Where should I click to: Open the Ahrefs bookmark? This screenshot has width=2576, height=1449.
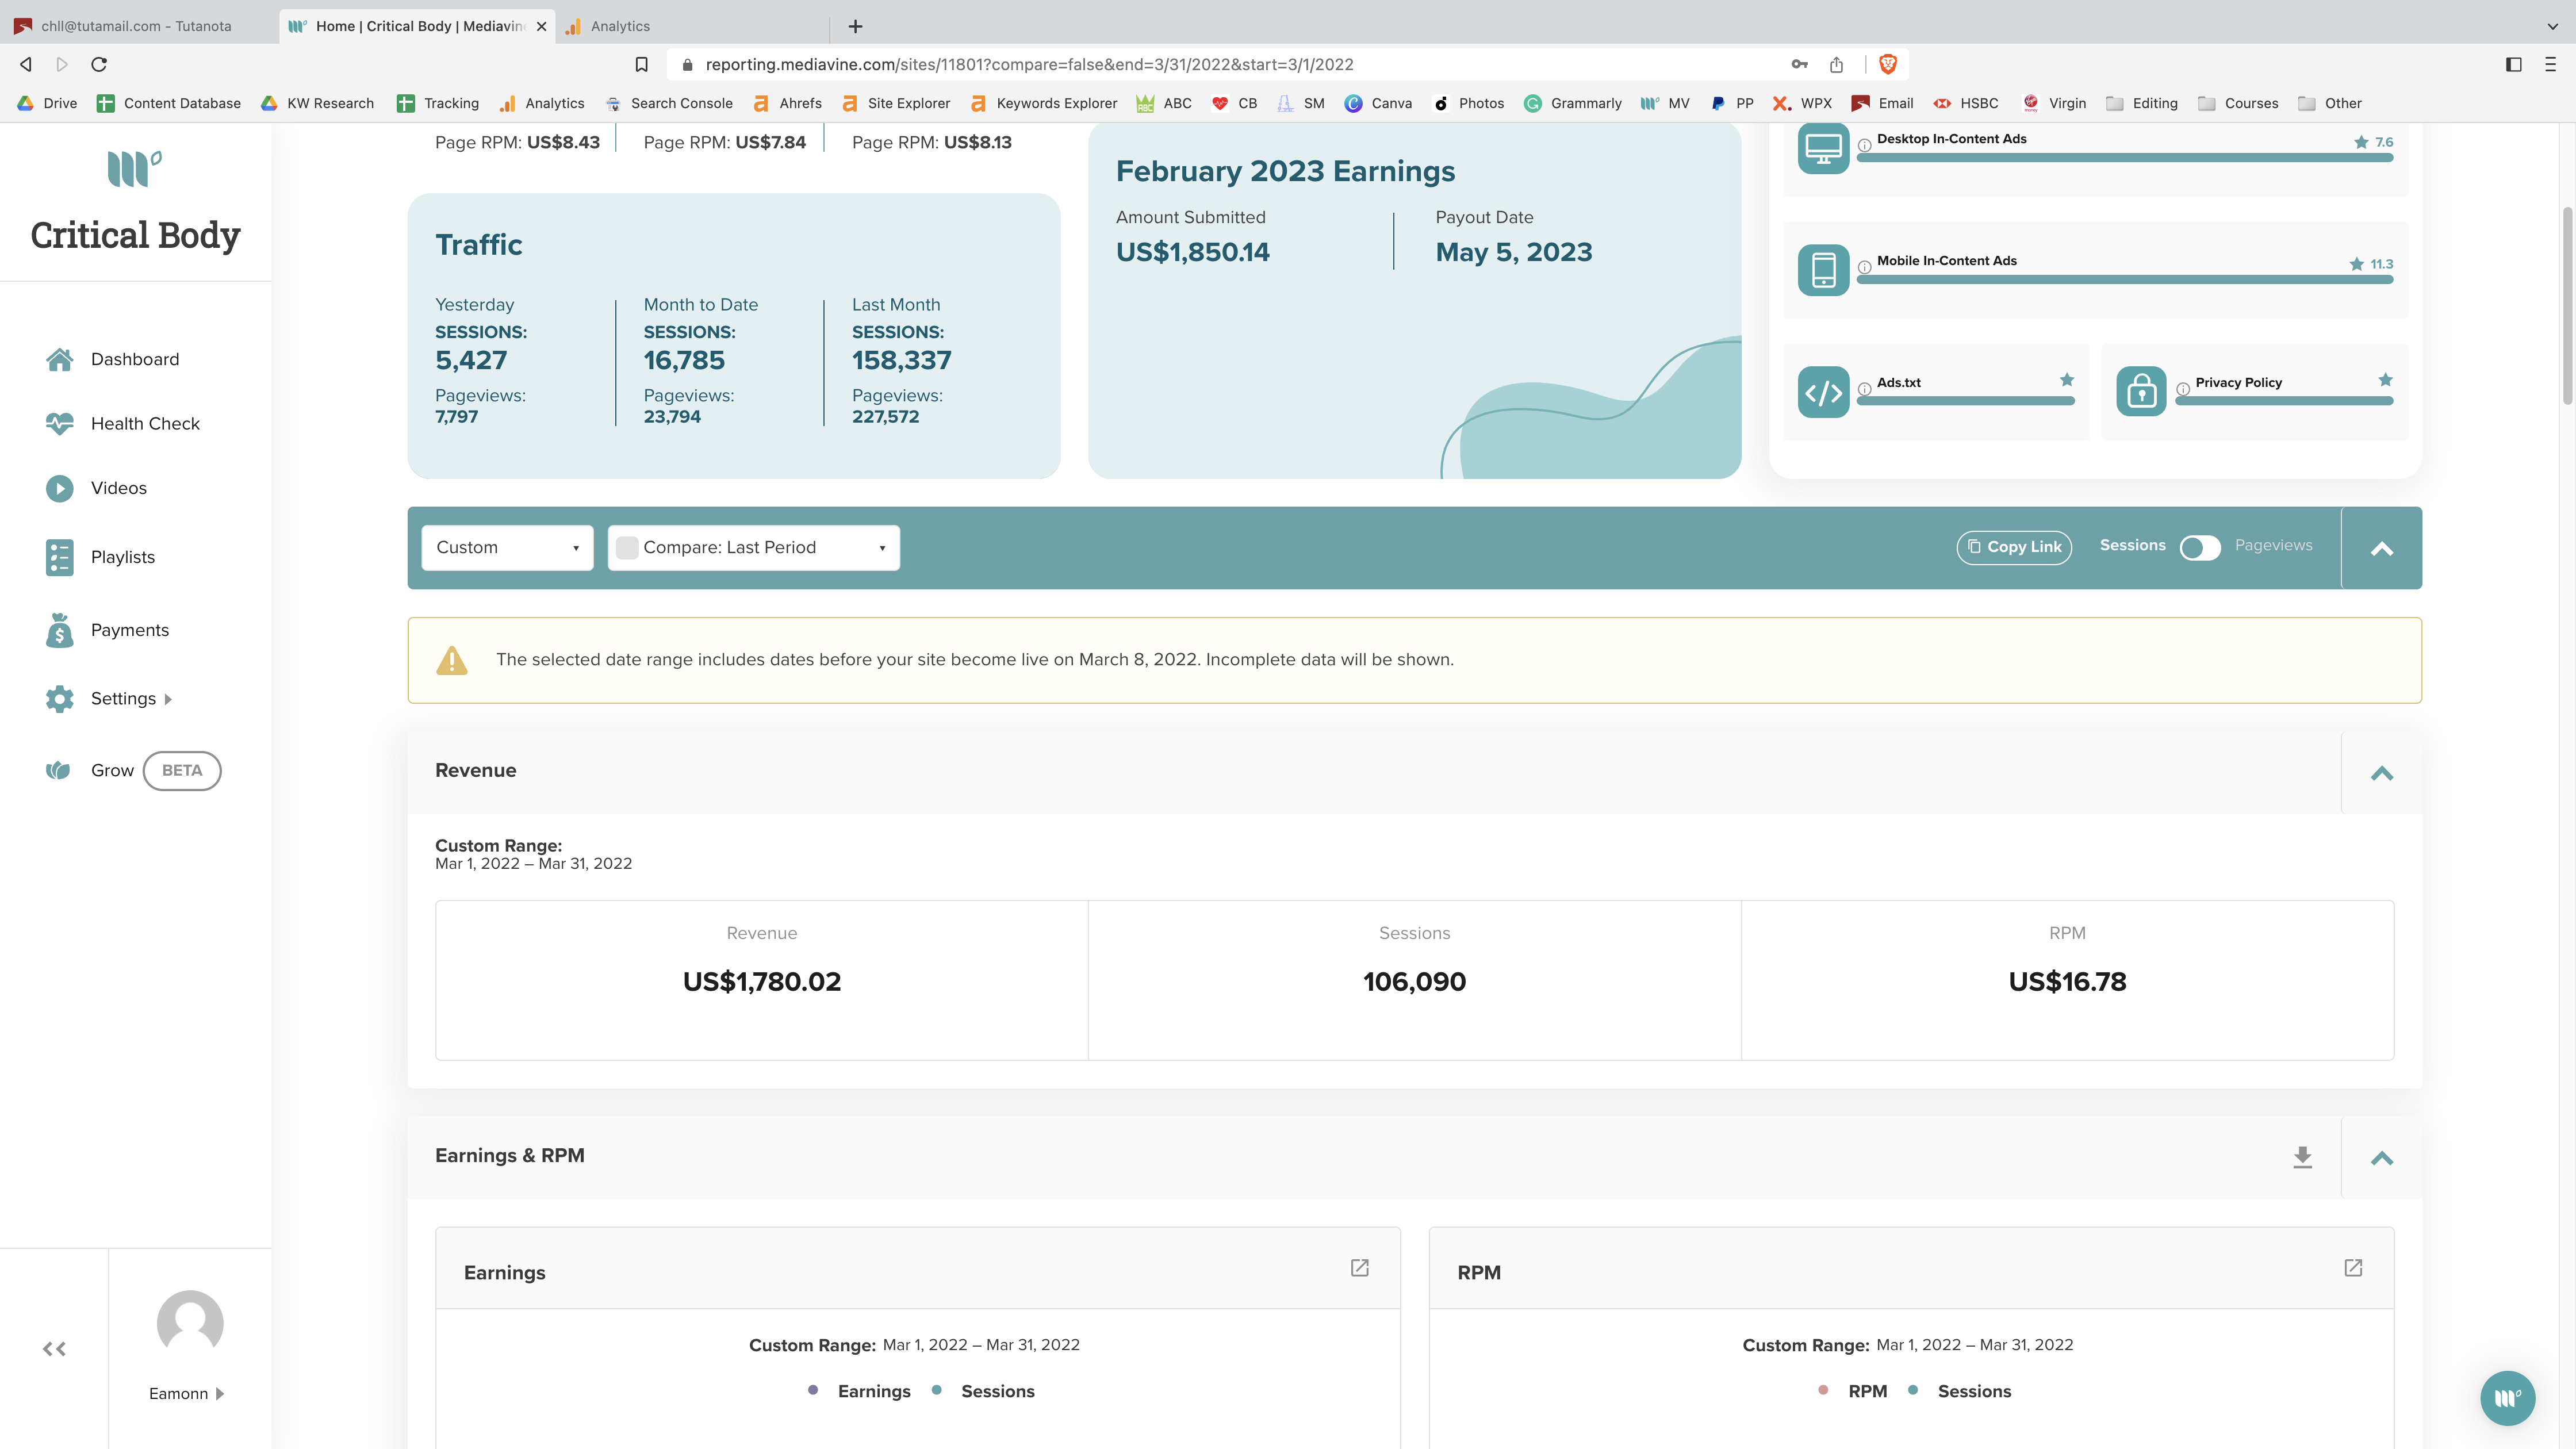click(787, 103)
